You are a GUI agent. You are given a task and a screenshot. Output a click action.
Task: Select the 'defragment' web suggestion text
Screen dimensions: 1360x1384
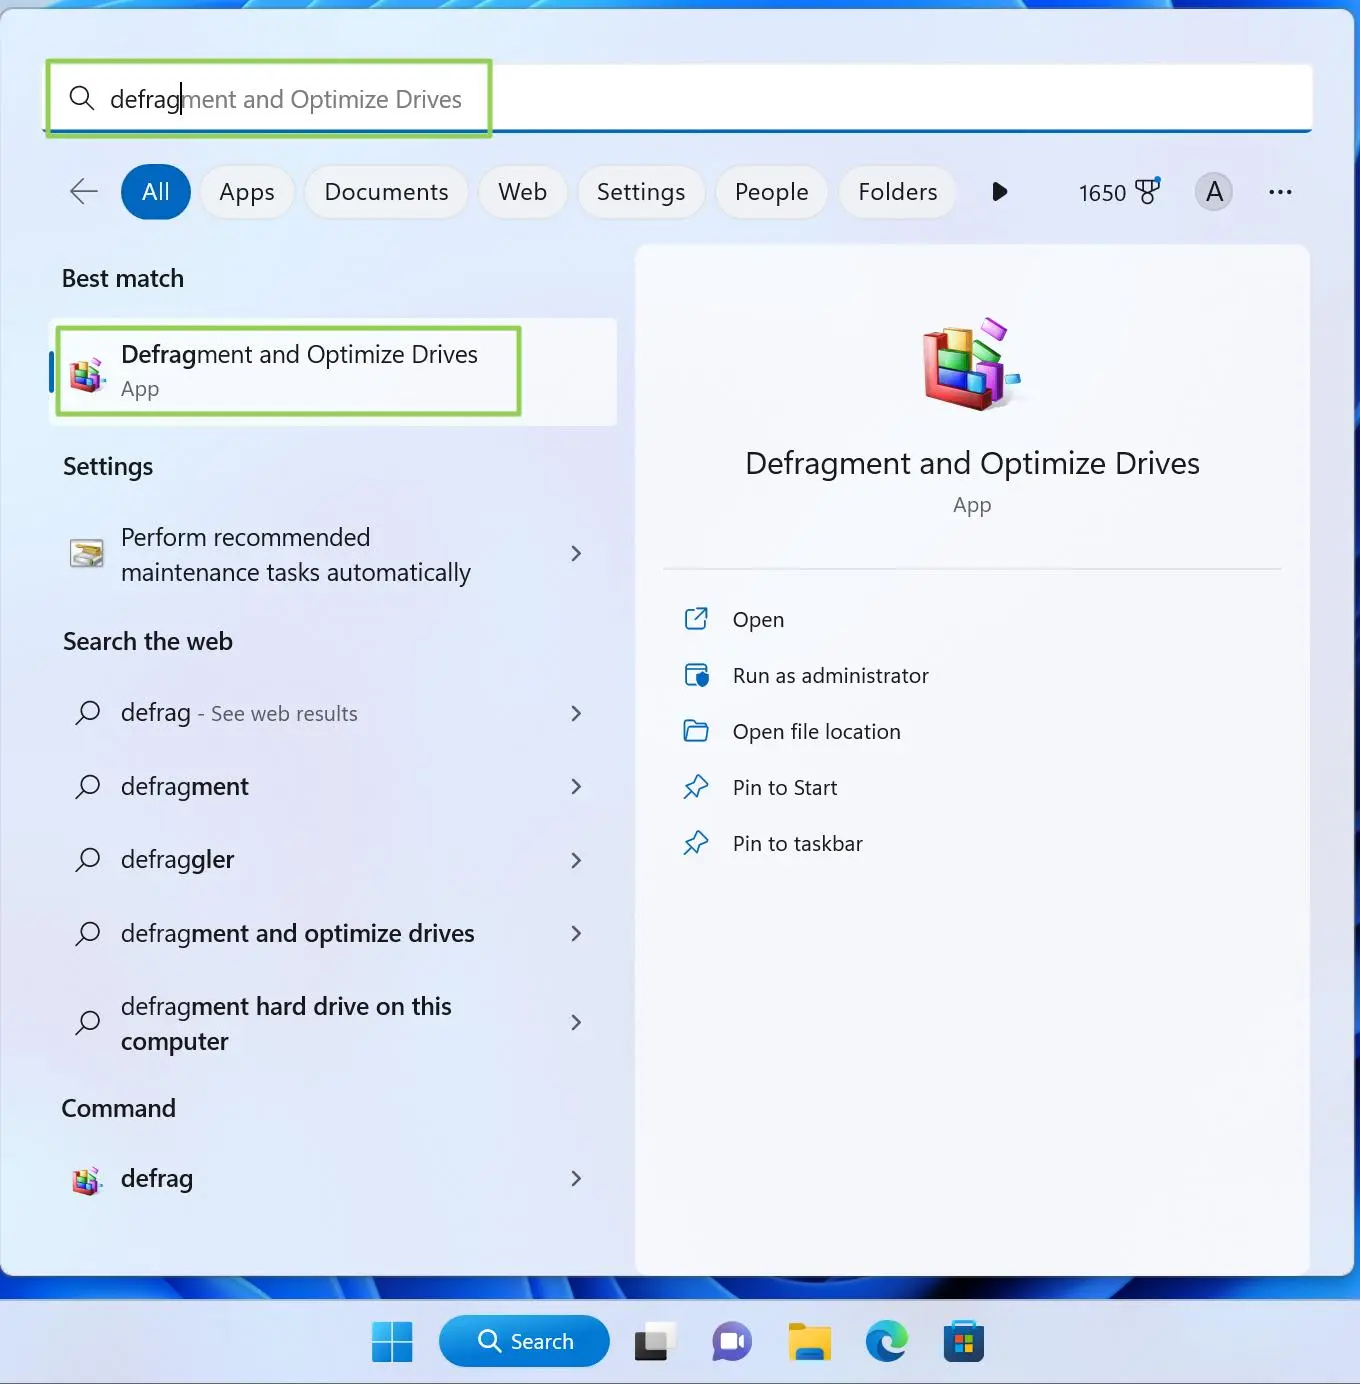[x=184, y=787]
